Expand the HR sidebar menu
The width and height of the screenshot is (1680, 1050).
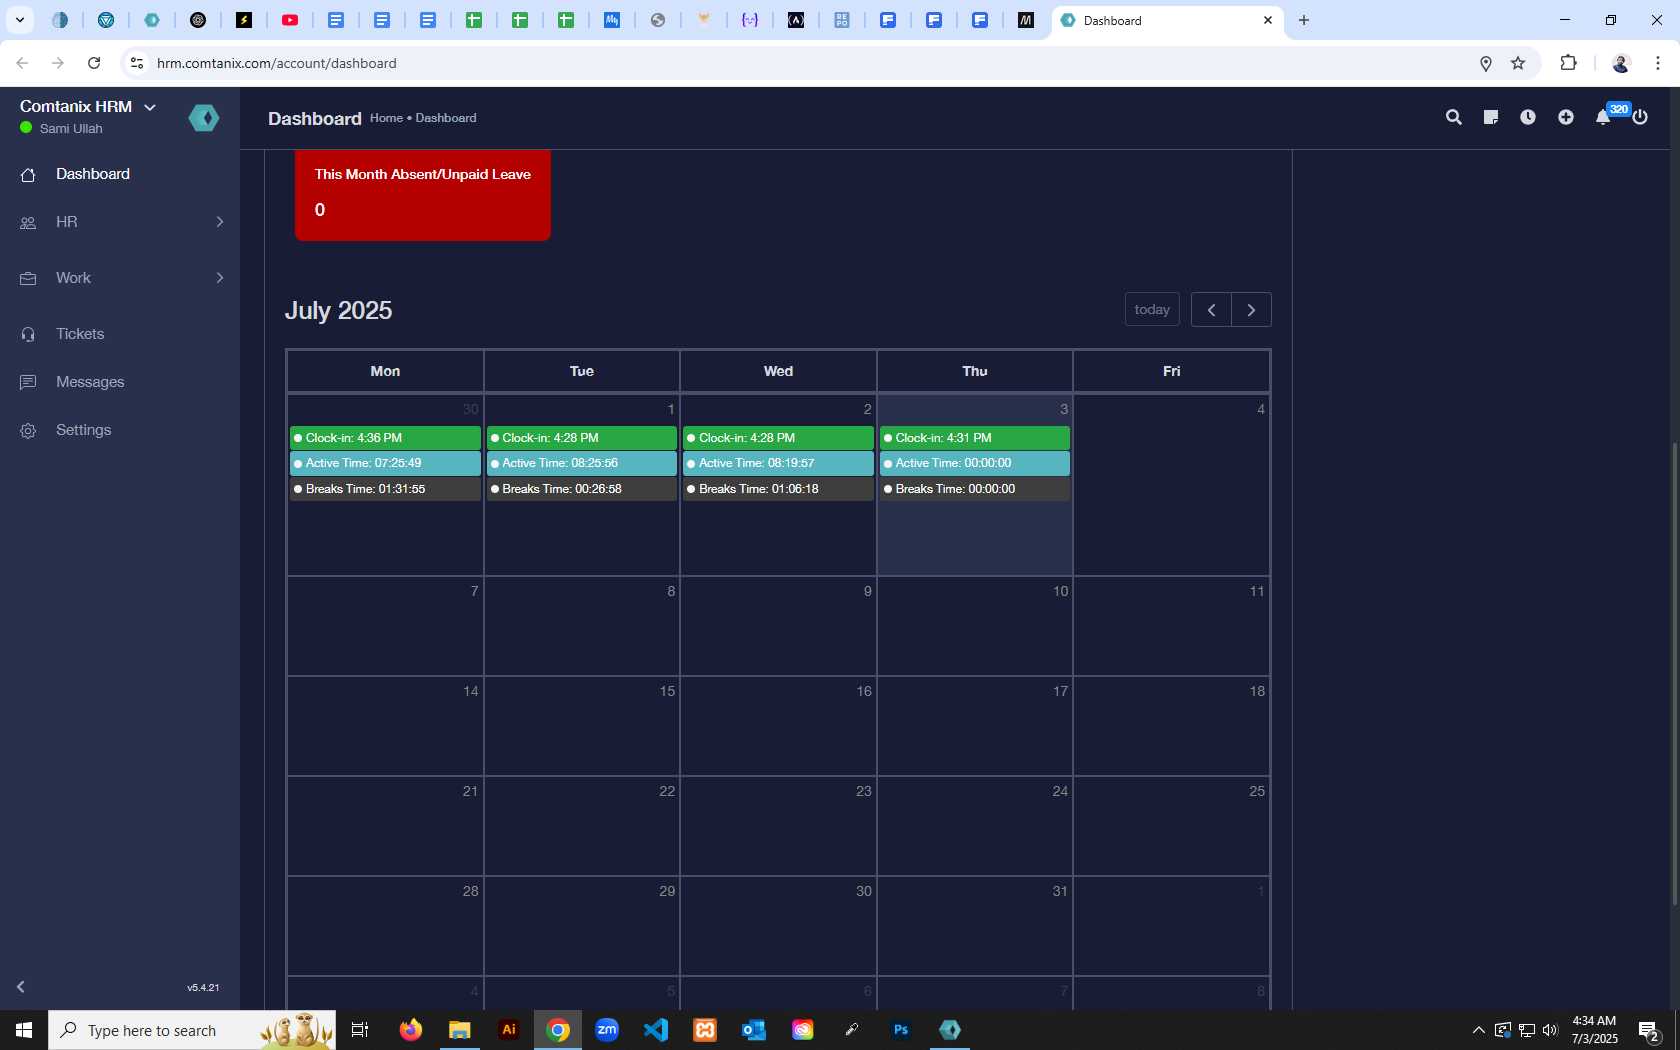point(120,222)
